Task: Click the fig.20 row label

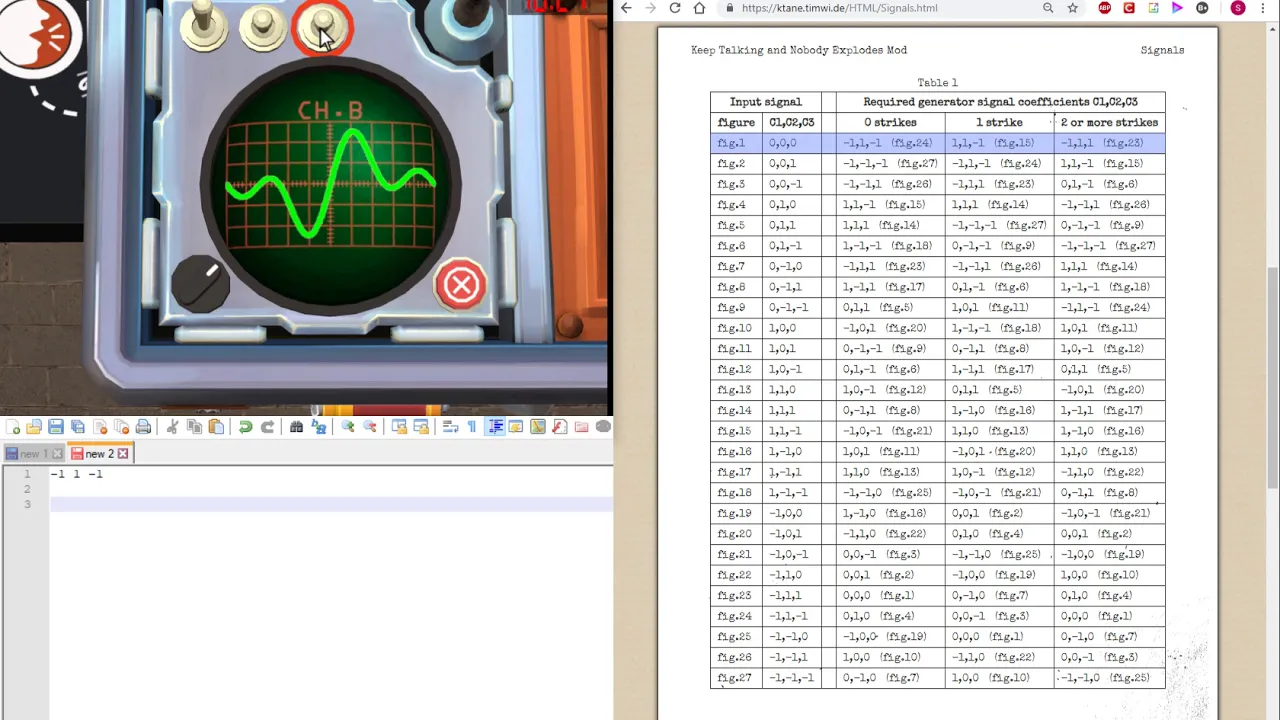Action: [x=734, y=533]
